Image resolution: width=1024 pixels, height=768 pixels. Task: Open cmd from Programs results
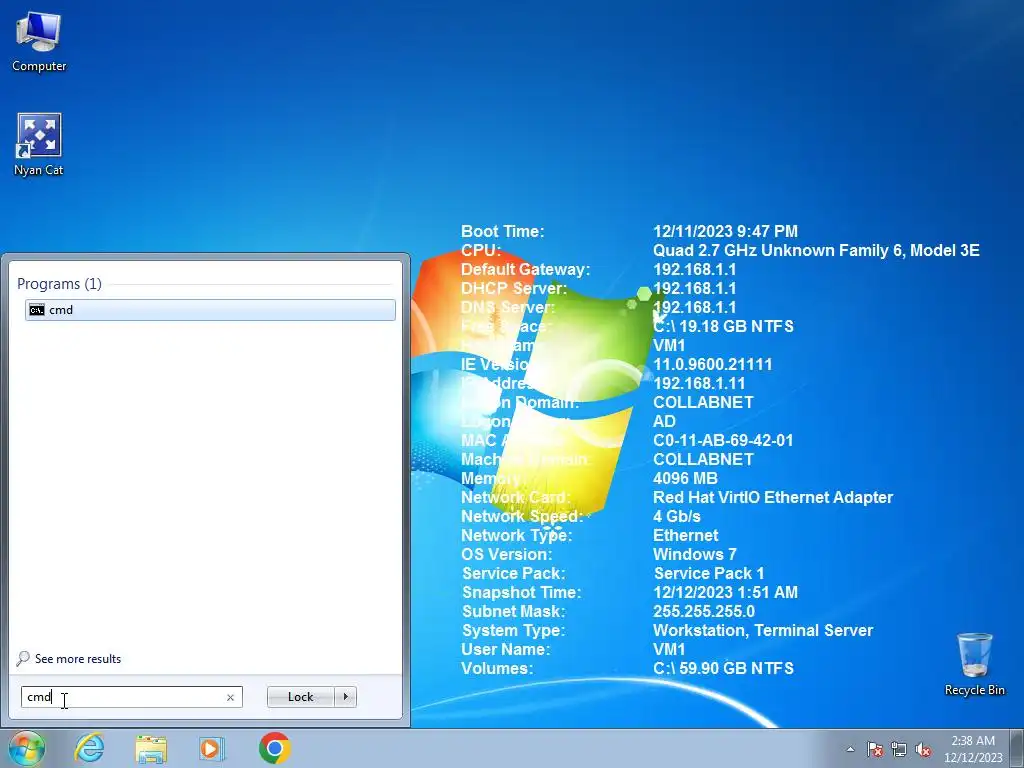[210, 310]
